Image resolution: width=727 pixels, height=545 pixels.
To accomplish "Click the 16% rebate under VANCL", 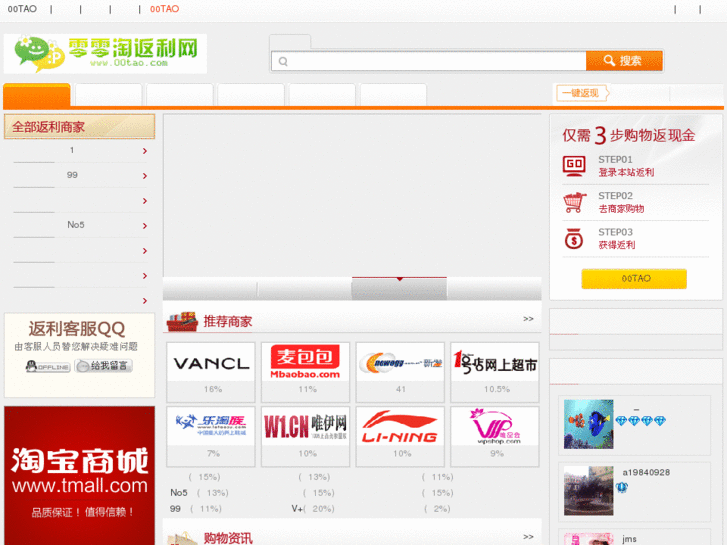I will click(213, 389).
